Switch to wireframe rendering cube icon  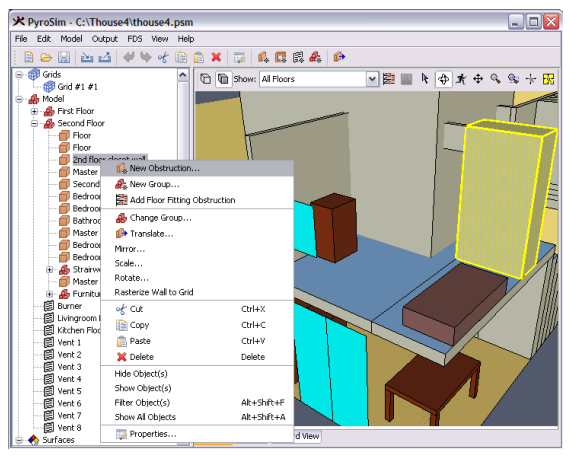click(x=206, y=79)
